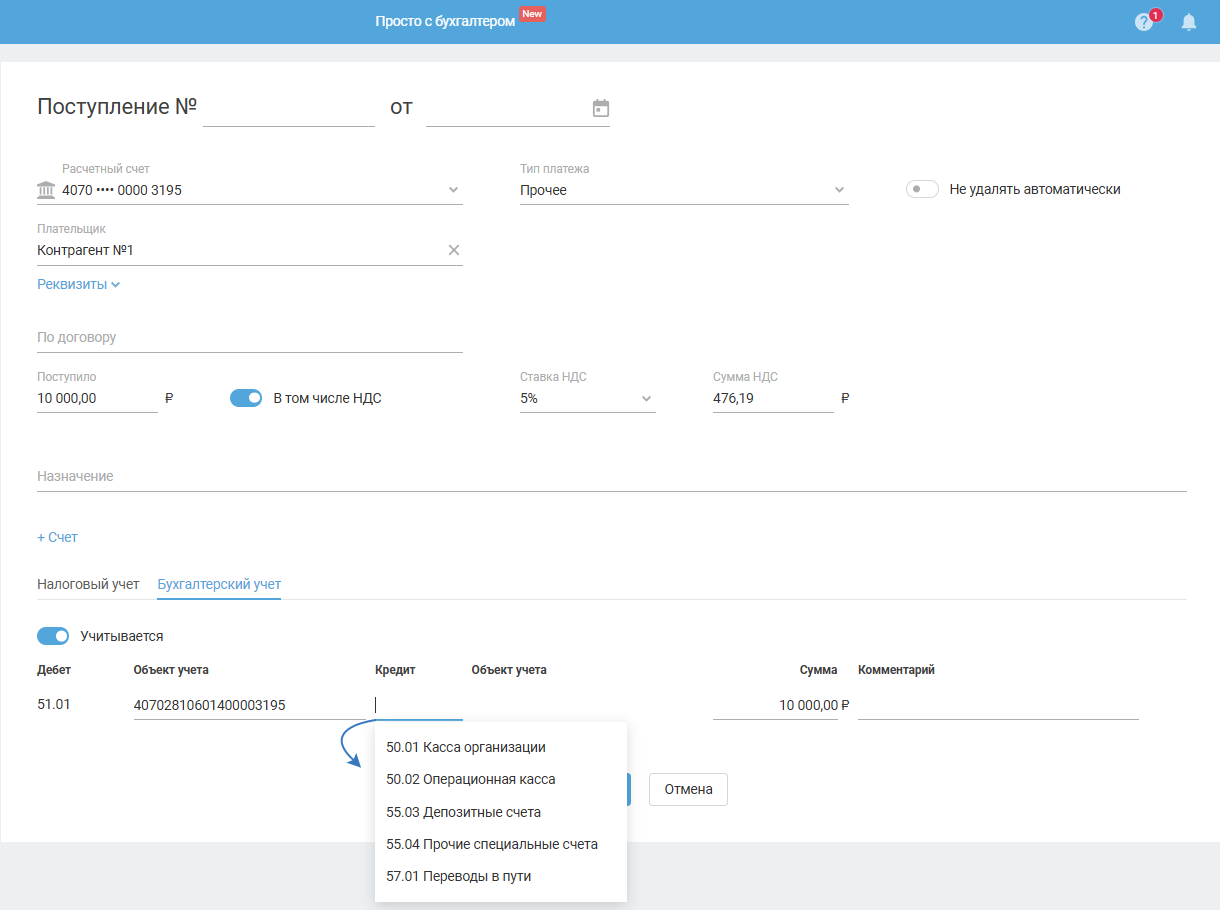Open 'Просто с бухгалтером' header link

click(445, 21)
